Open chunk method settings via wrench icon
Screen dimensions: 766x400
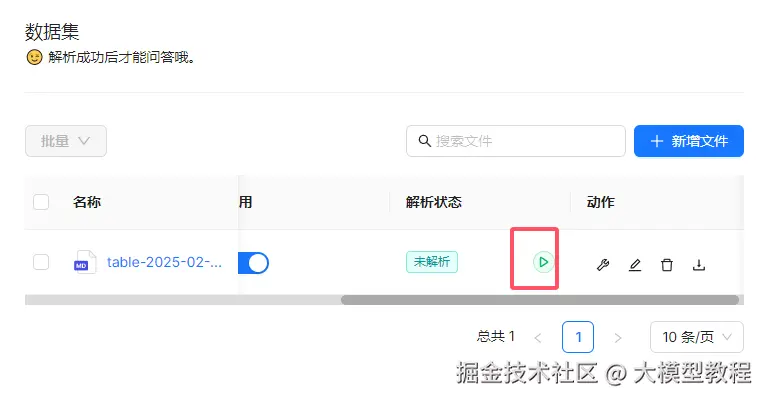point(603,265)
